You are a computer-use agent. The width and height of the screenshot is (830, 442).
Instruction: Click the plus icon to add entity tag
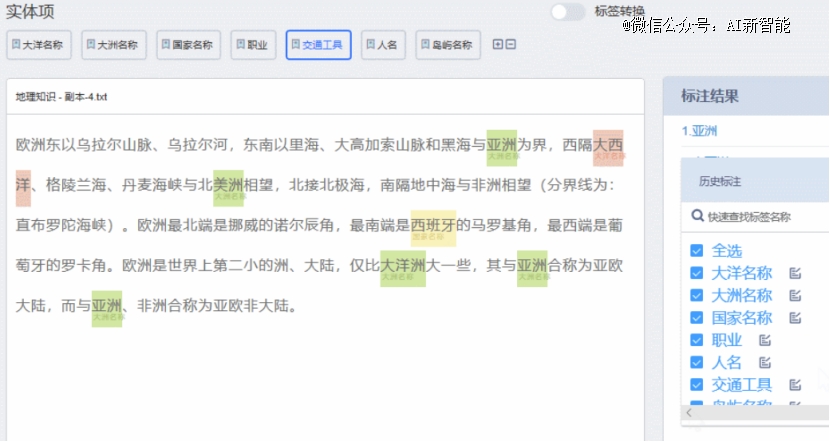pyautogui.click(x=498, y=44)
